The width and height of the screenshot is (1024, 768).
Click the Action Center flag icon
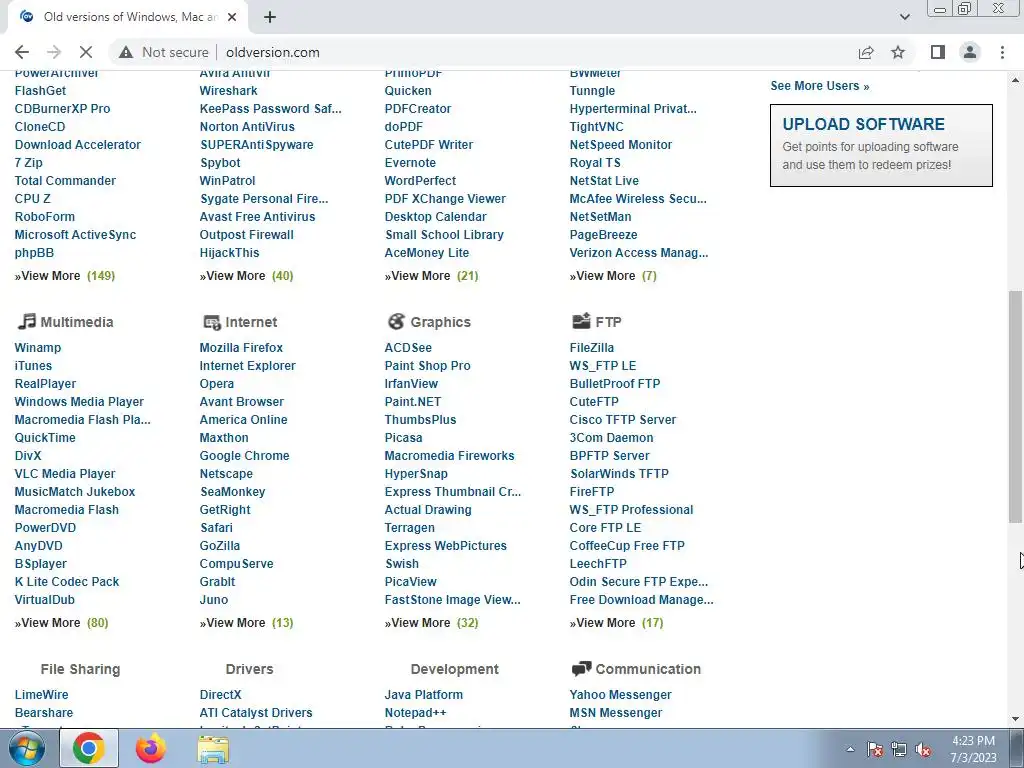pyautogui.click(x=875, y=749)
